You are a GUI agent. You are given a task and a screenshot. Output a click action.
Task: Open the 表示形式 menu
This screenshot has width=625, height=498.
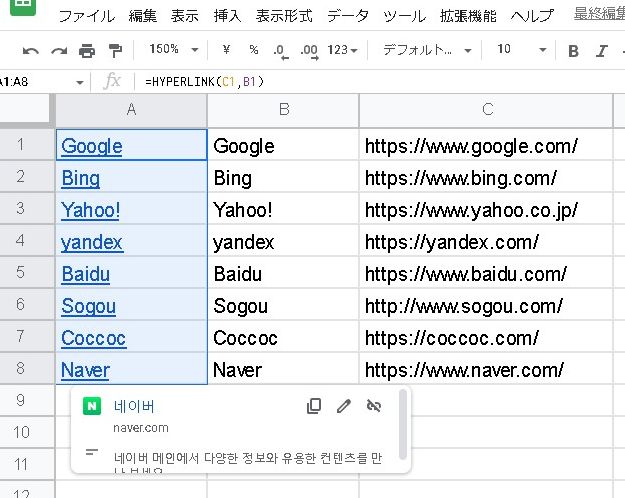284,16
